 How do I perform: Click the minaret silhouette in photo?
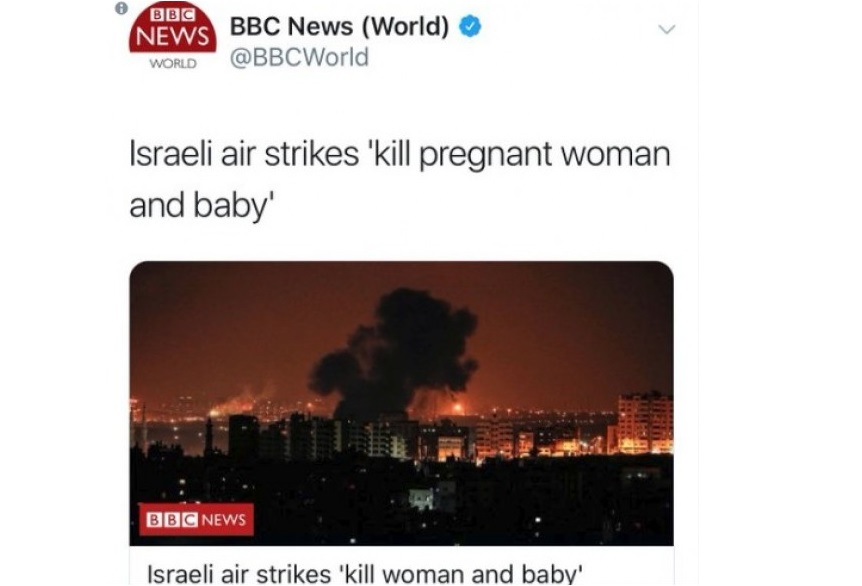[x=209, y=435]
